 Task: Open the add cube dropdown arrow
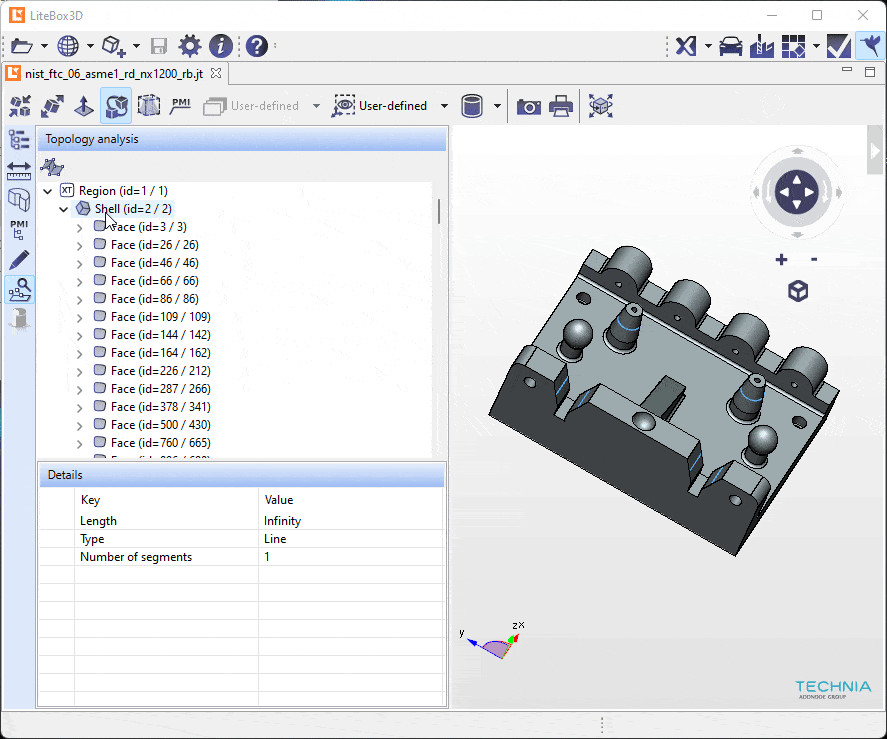point(136,46)
